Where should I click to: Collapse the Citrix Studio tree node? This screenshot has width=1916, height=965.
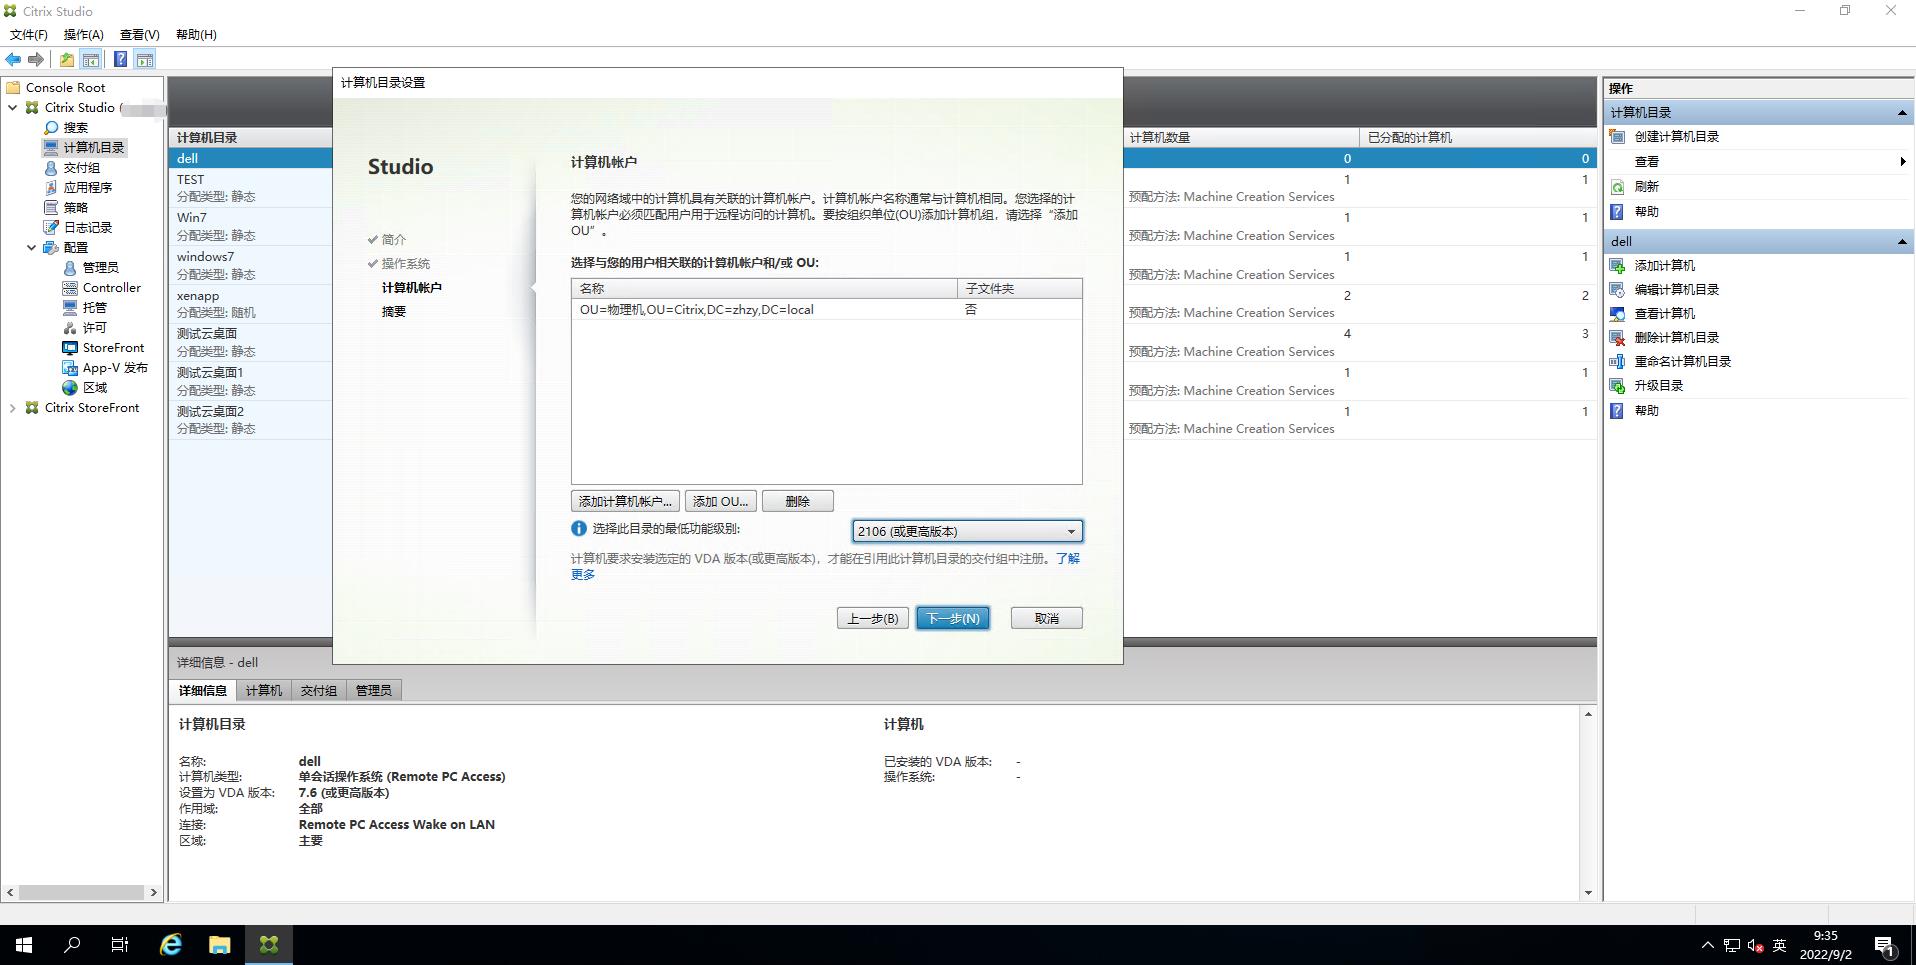point(13,107)
